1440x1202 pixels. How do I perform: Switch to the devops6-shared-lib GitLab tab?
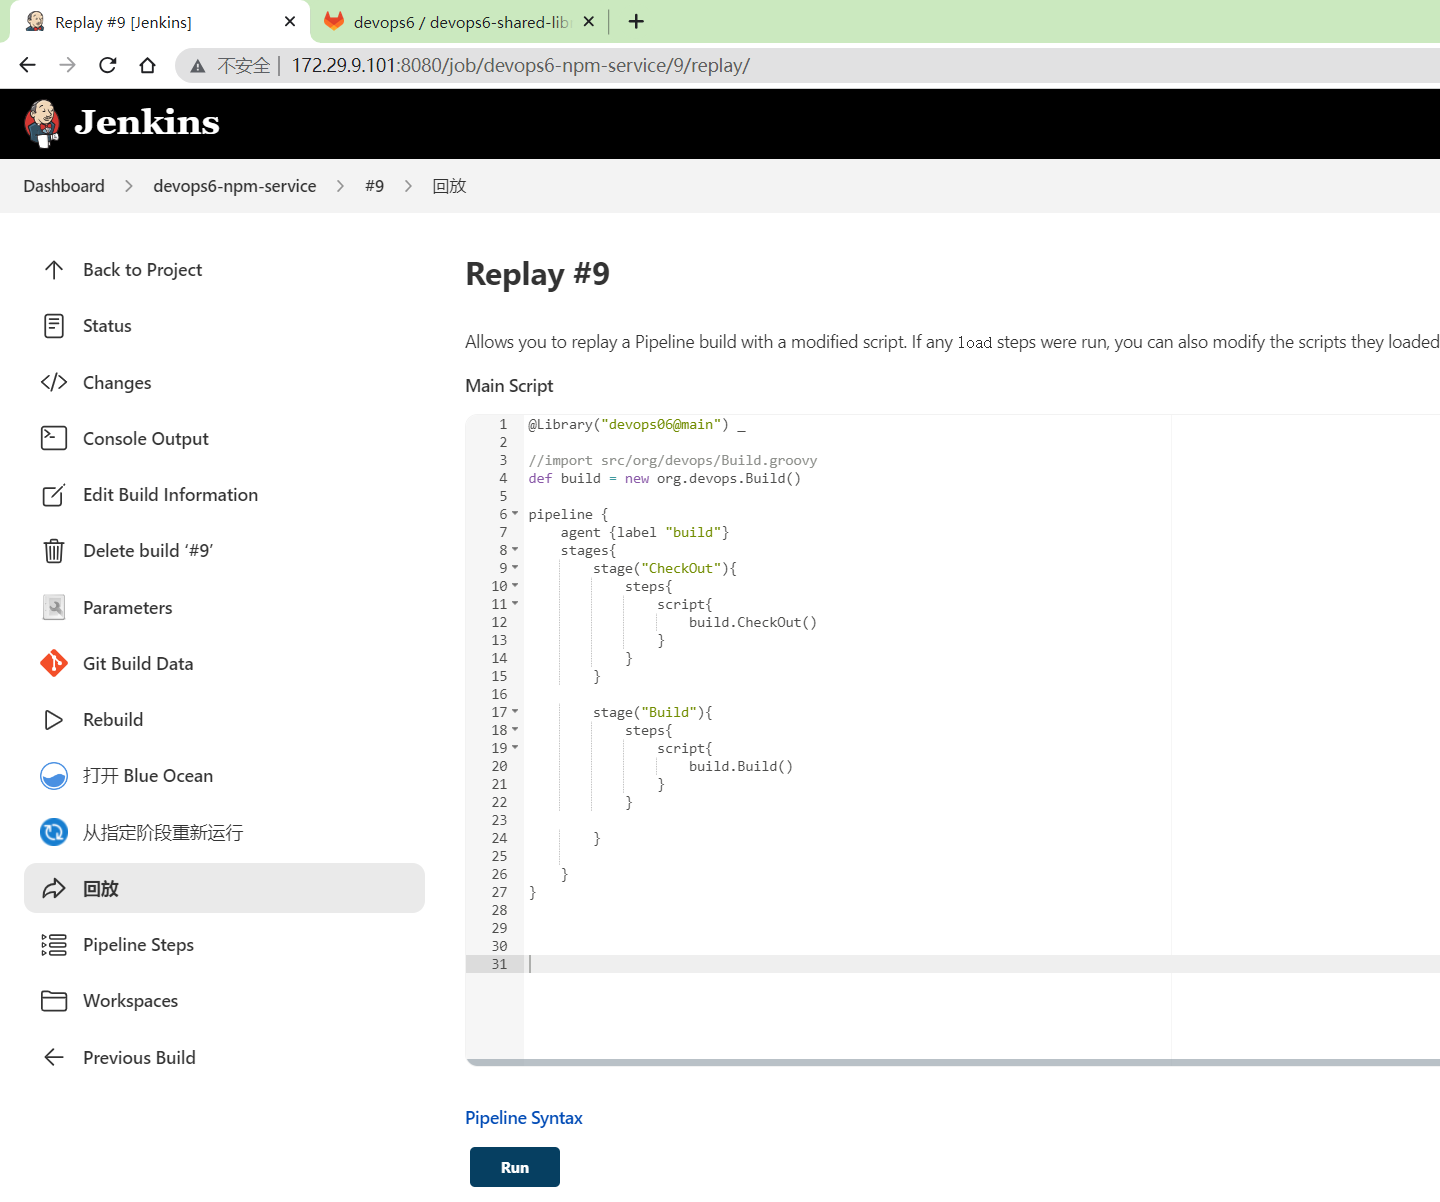pos(461,21)
